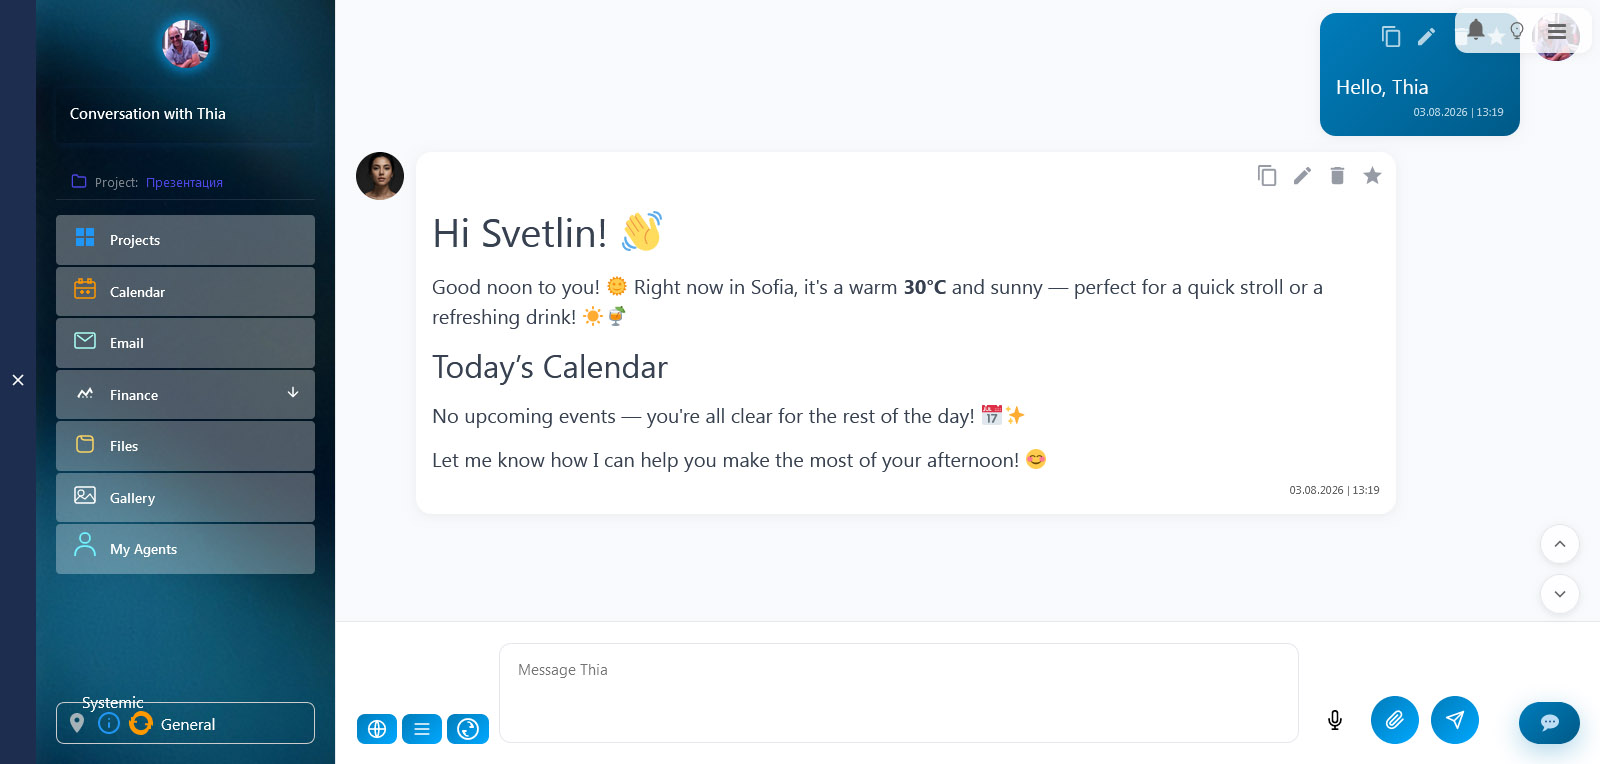The width and height of the screenshot is (1600, 764).
Task: Copy Thia's reply with the copy icon
Action: pos(1267,176)
